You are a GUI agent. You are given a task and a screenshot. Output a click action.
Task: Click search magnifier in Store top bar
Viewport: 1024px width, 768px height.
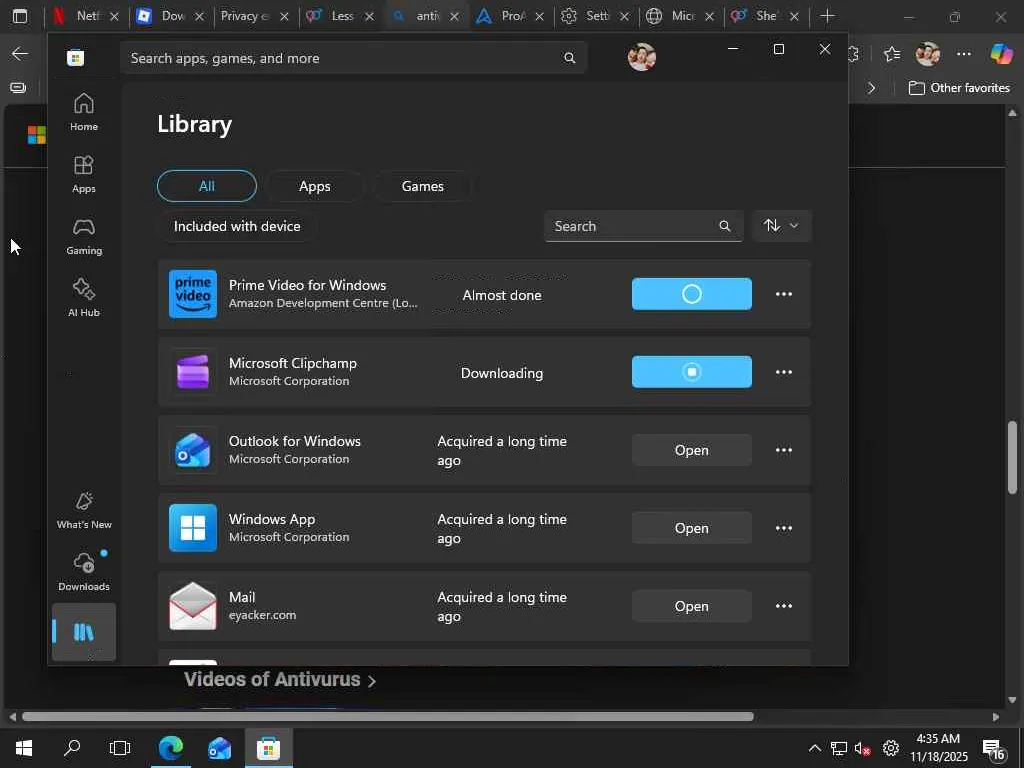click(569, 58)
